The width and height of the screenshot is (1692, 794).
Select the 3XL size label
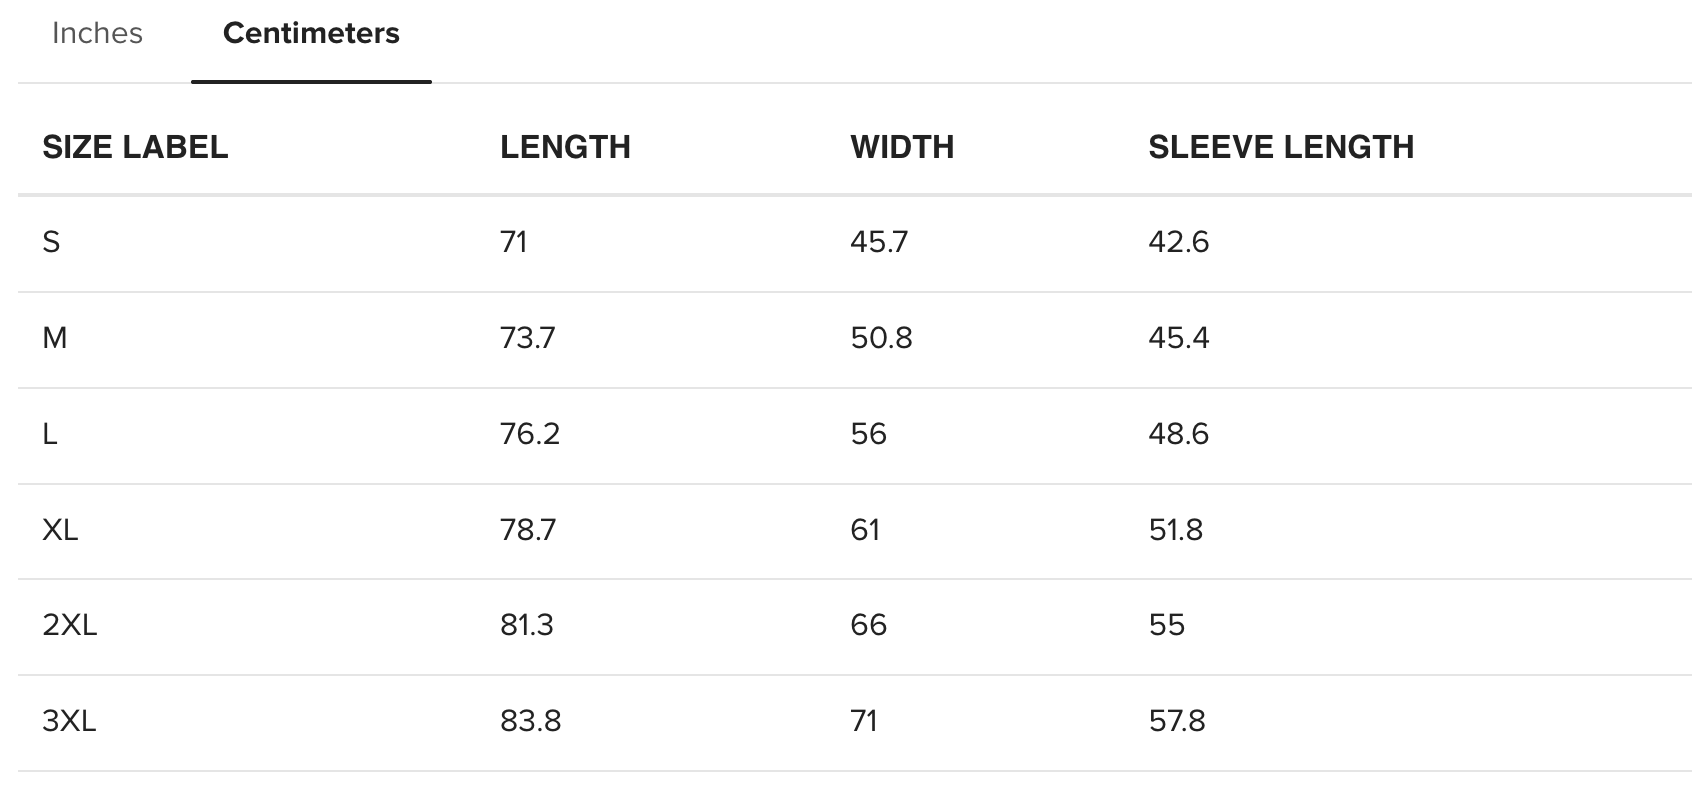[x=70, y=721]
